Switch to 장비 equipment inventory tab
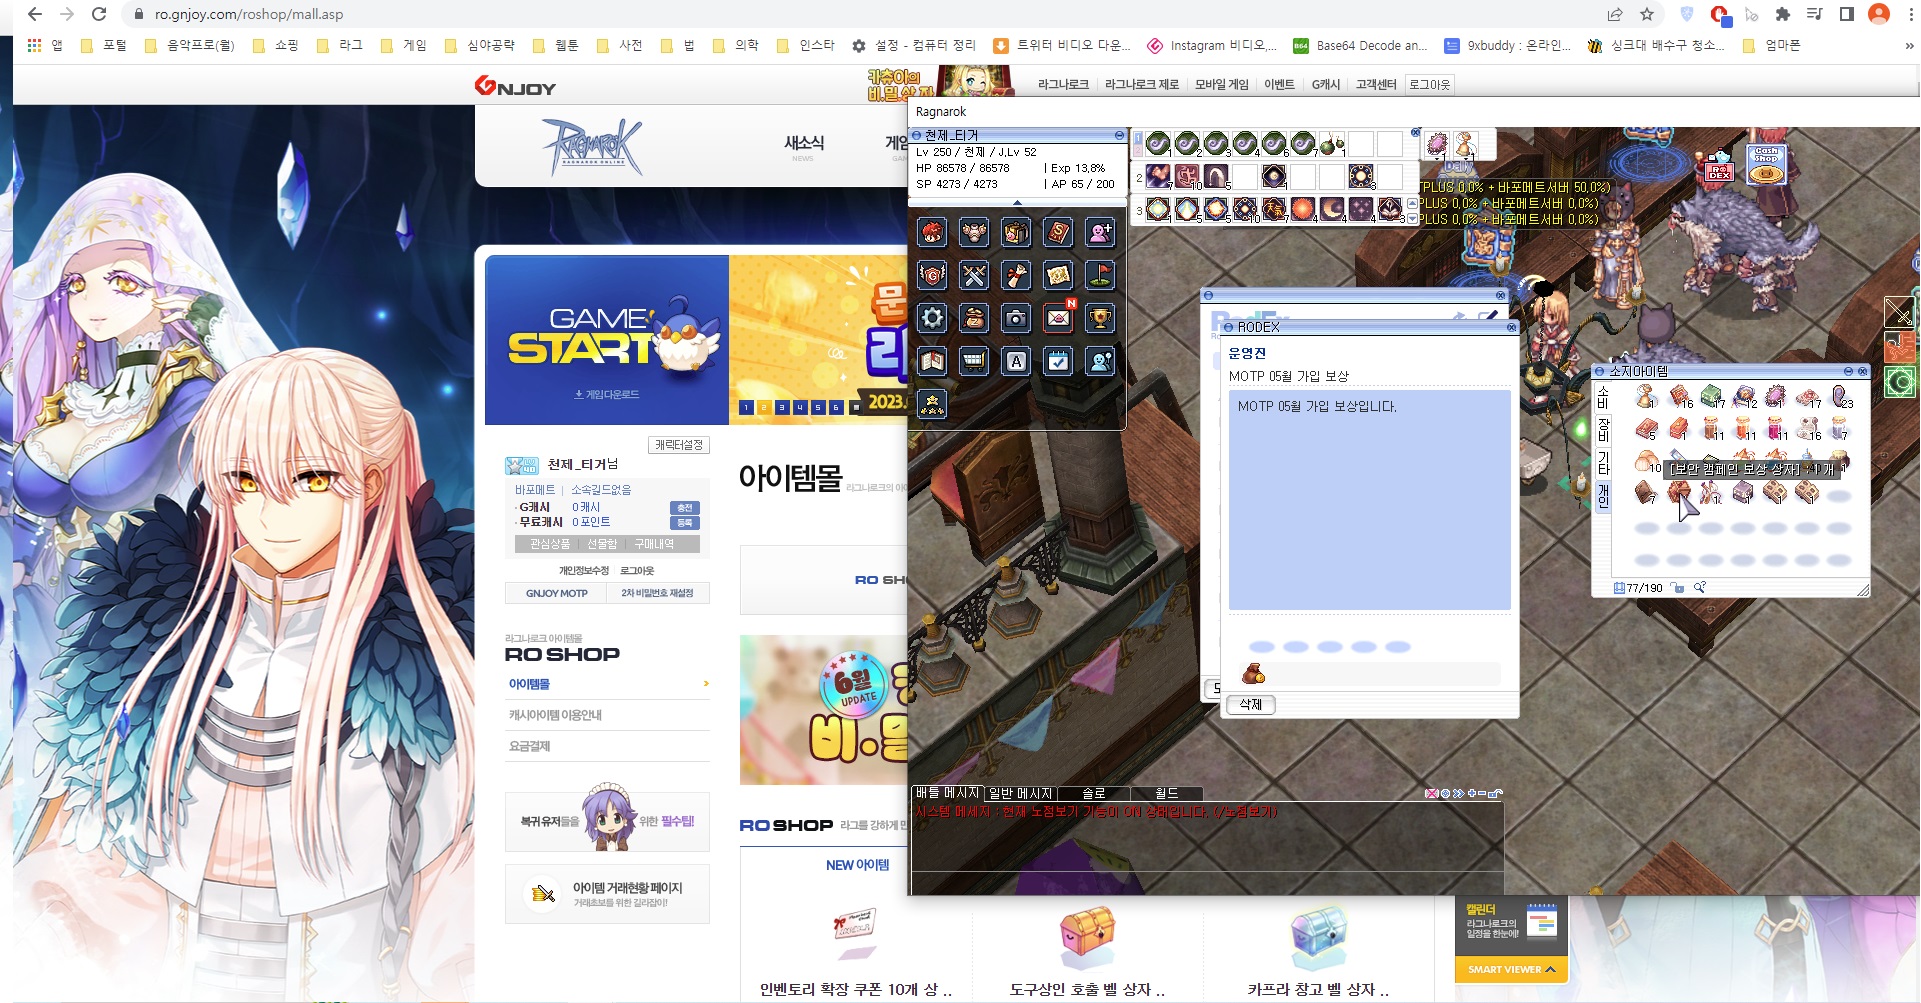This screenshot has width=1921, height=1003. (1602, 430)
